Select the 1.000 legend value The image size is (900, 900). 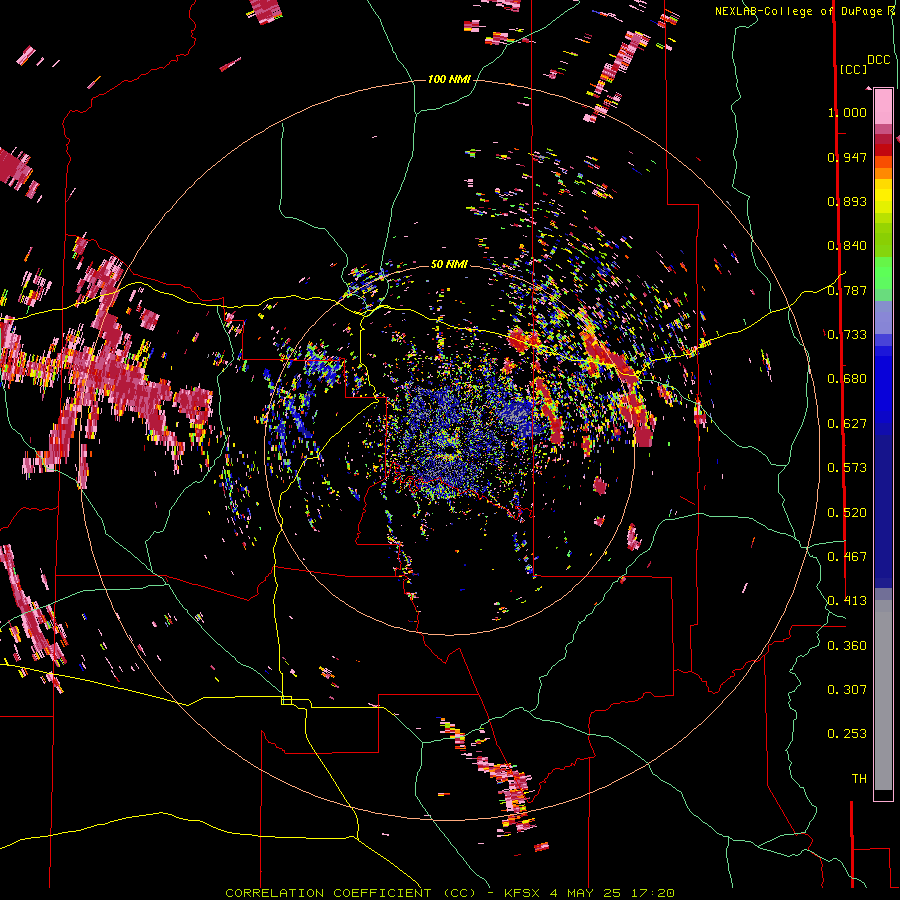click(847, 112)
